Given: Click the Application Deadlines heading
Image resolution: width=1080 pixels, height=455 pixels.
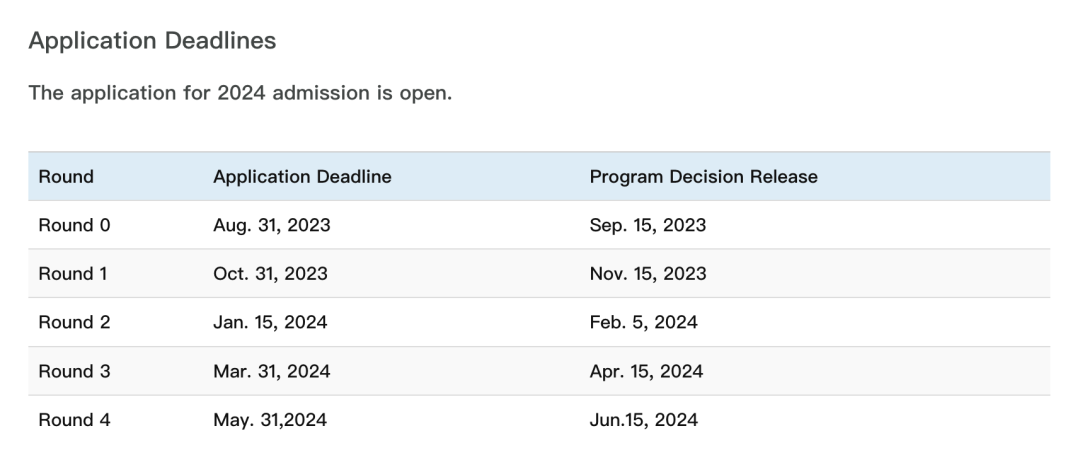Looking at the screenshot, I should 152,41.
